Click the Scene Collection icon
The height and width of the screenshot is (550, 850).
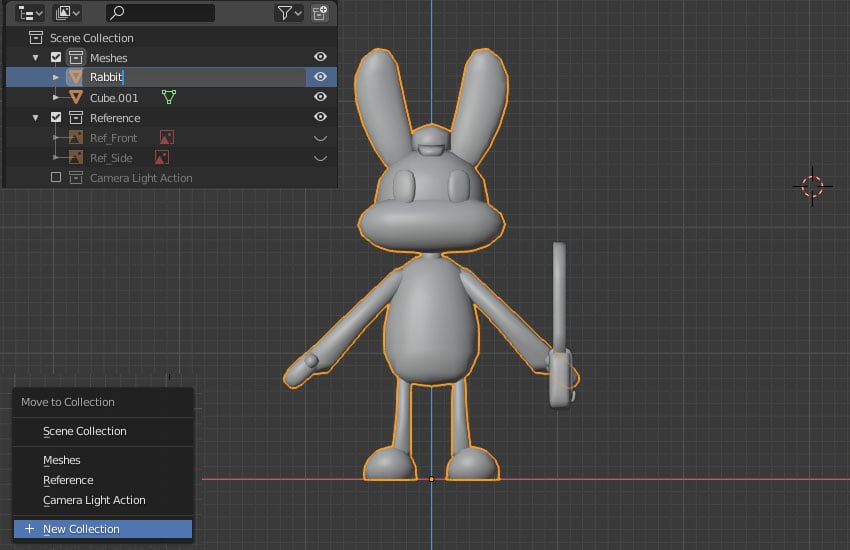(36, 38)
